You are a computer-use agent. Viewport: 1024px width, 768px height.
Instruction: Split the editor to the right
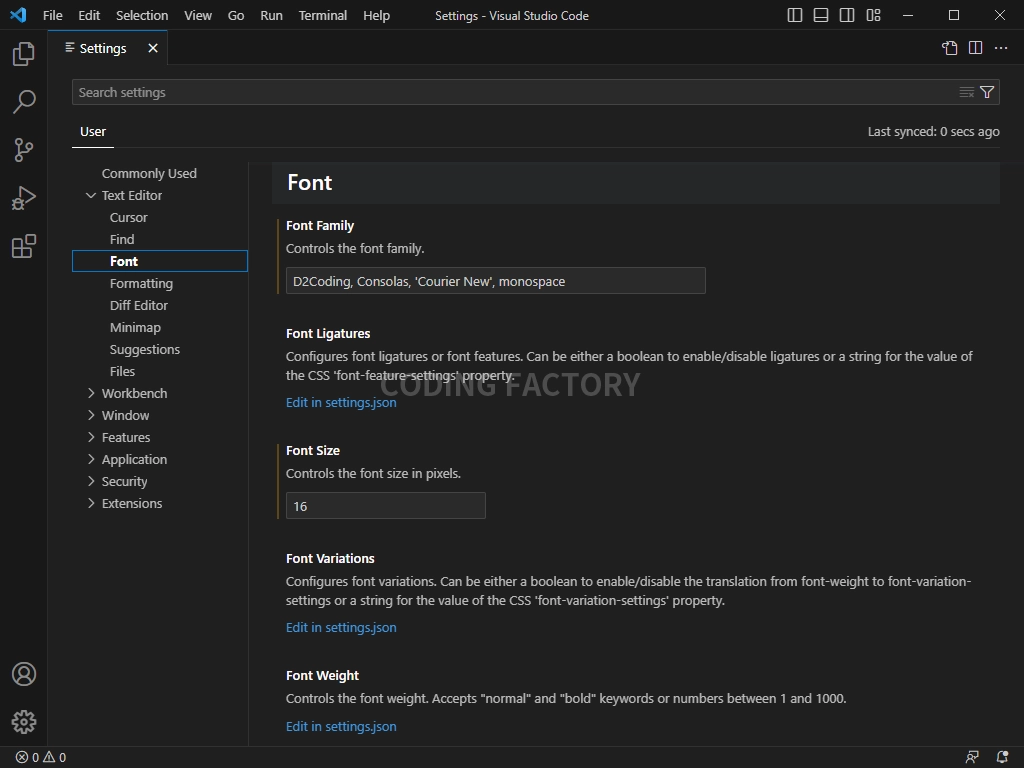(976, 48)
